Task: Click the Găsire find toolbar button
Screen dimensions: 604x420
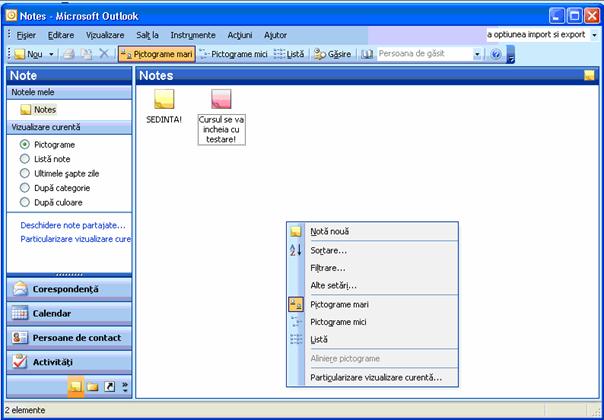Action: pos(333,54)
